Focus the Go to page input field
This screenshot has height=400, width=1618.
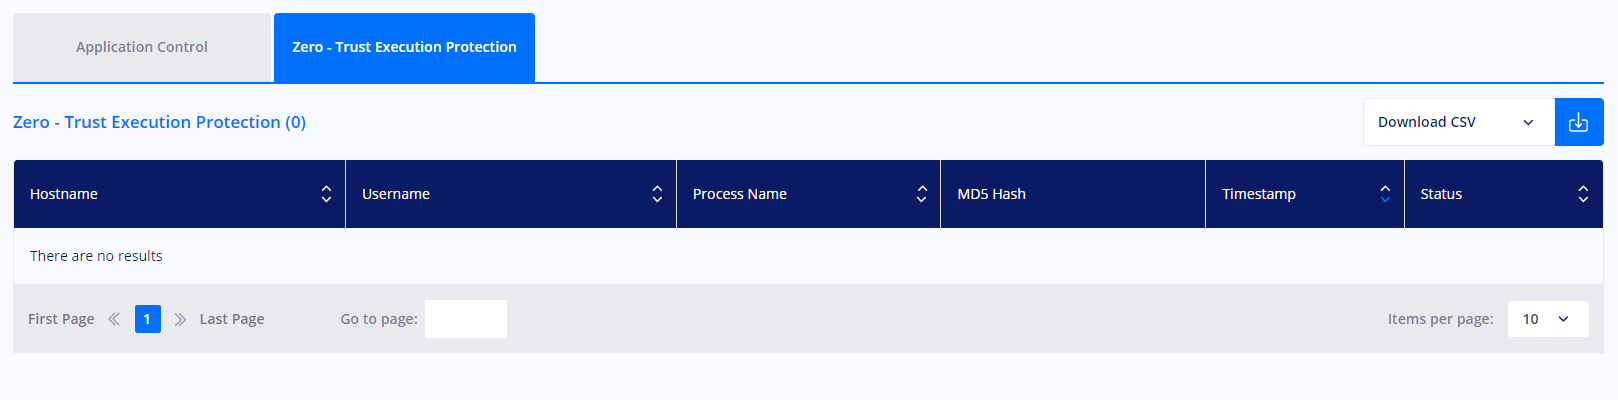tap(466, 319)
